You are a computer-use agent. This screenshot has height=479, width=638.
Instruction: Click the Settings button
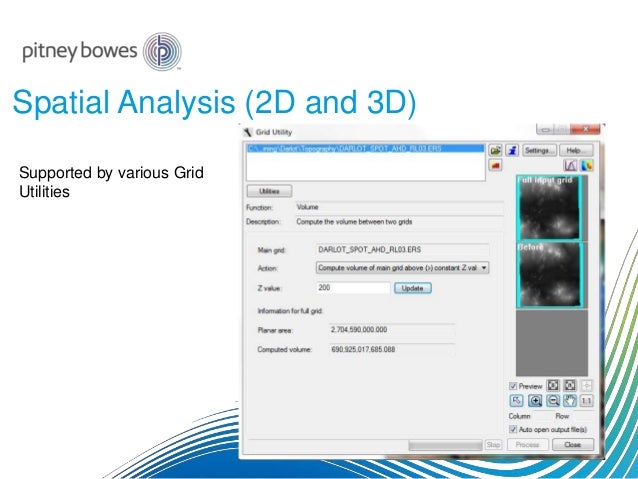(x=540, y=150)
